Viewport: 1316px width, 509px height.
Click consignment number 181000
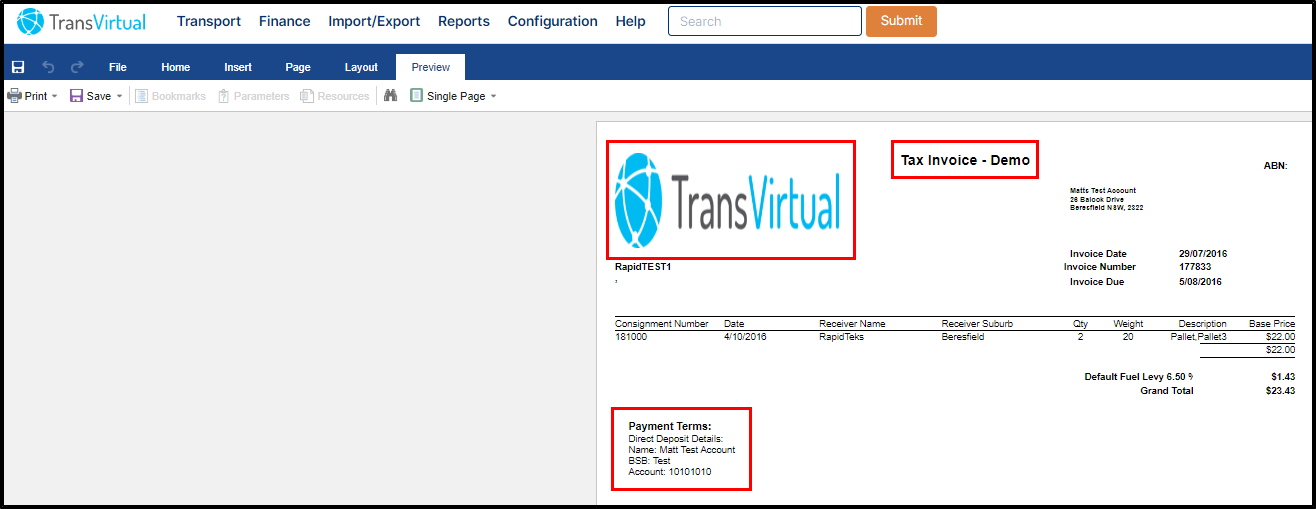(632, 337)
